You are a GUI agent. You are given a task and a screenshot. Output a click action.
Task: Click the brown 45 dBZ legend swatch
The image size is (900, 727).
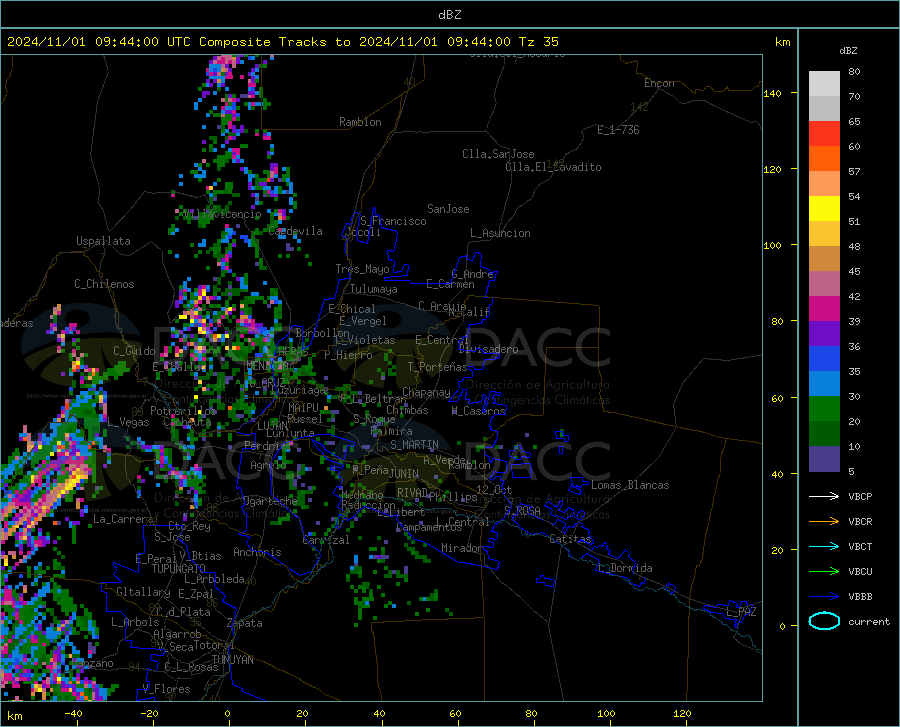coord(824,259)
